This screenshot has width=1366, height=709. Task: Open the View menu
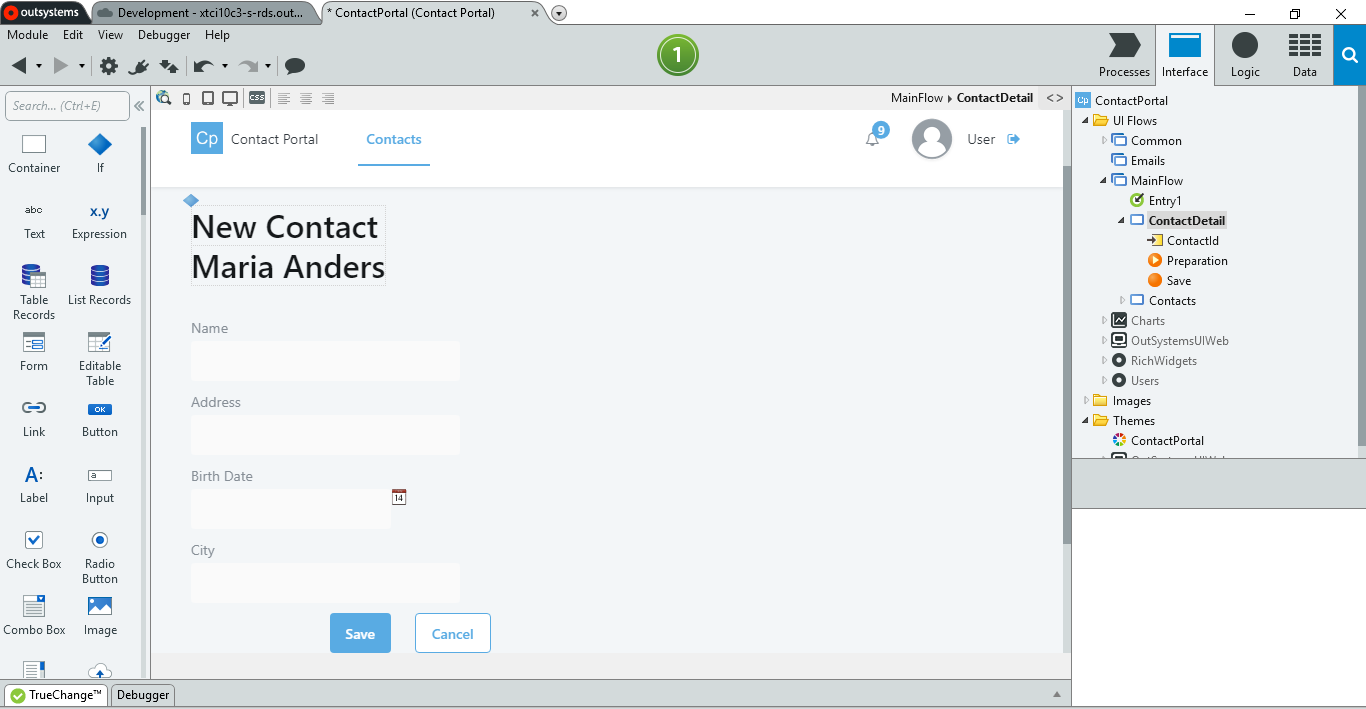tap(110, 35)
